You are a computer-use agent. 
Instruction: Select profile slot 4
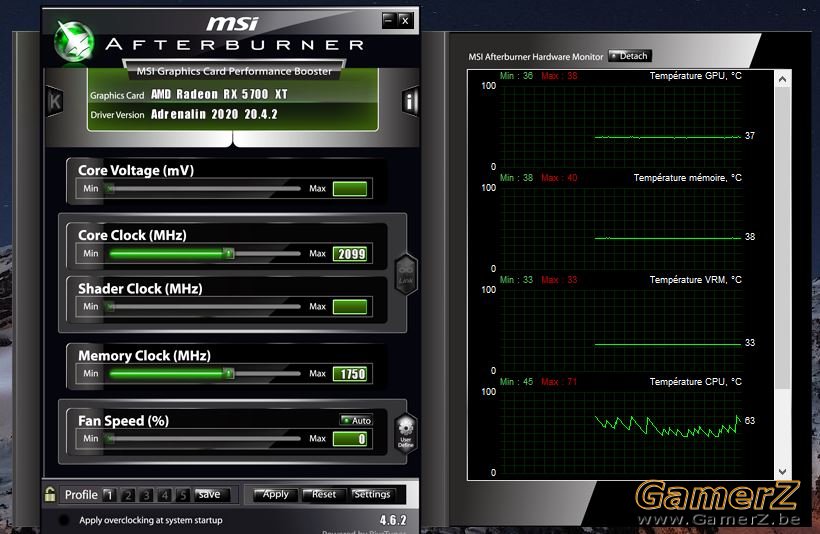tap(165, 495)
